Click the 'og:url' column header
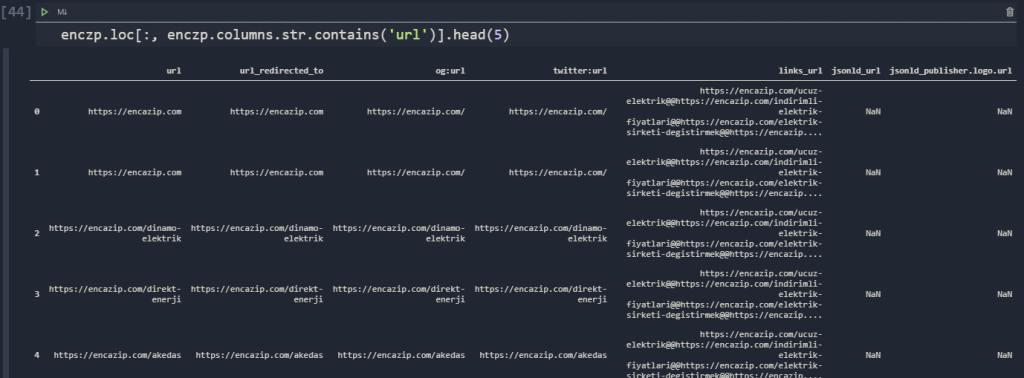 (451, 71)
